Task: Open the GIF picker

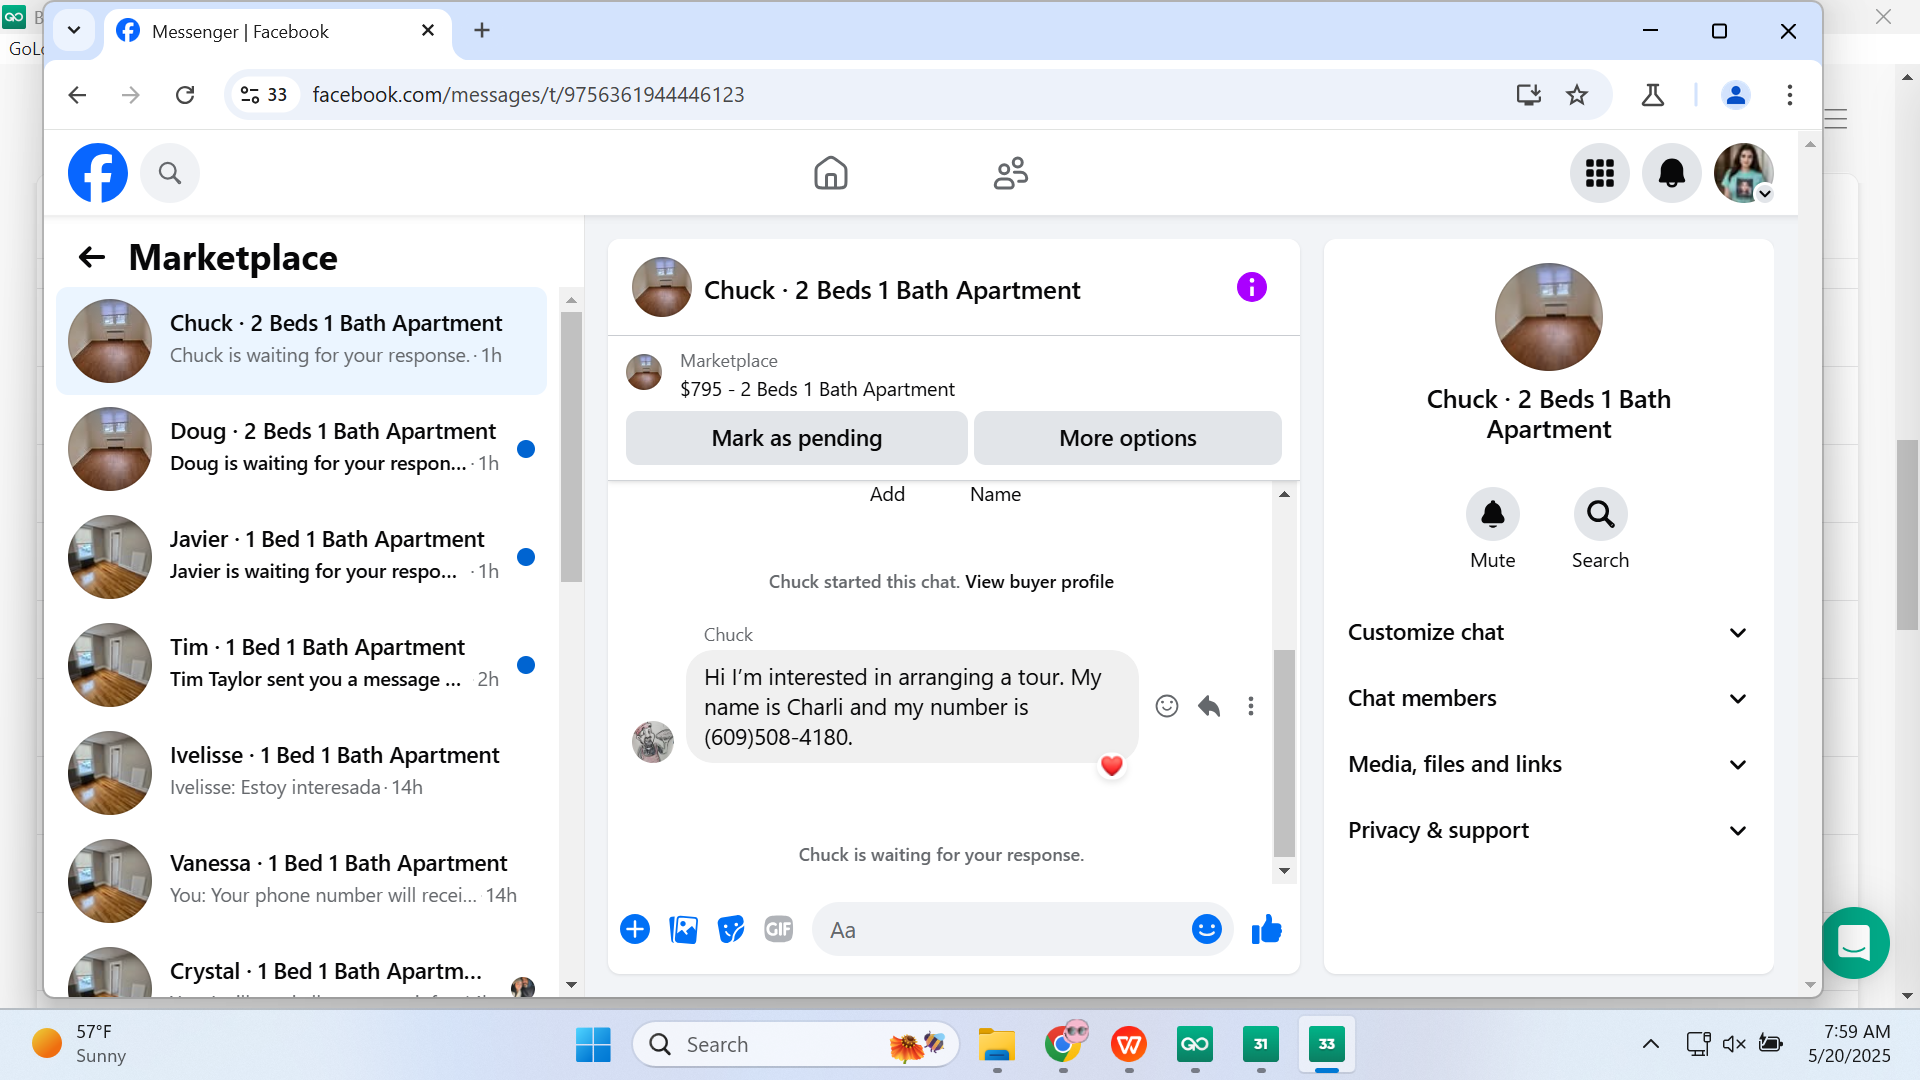Action: (778, 930)
